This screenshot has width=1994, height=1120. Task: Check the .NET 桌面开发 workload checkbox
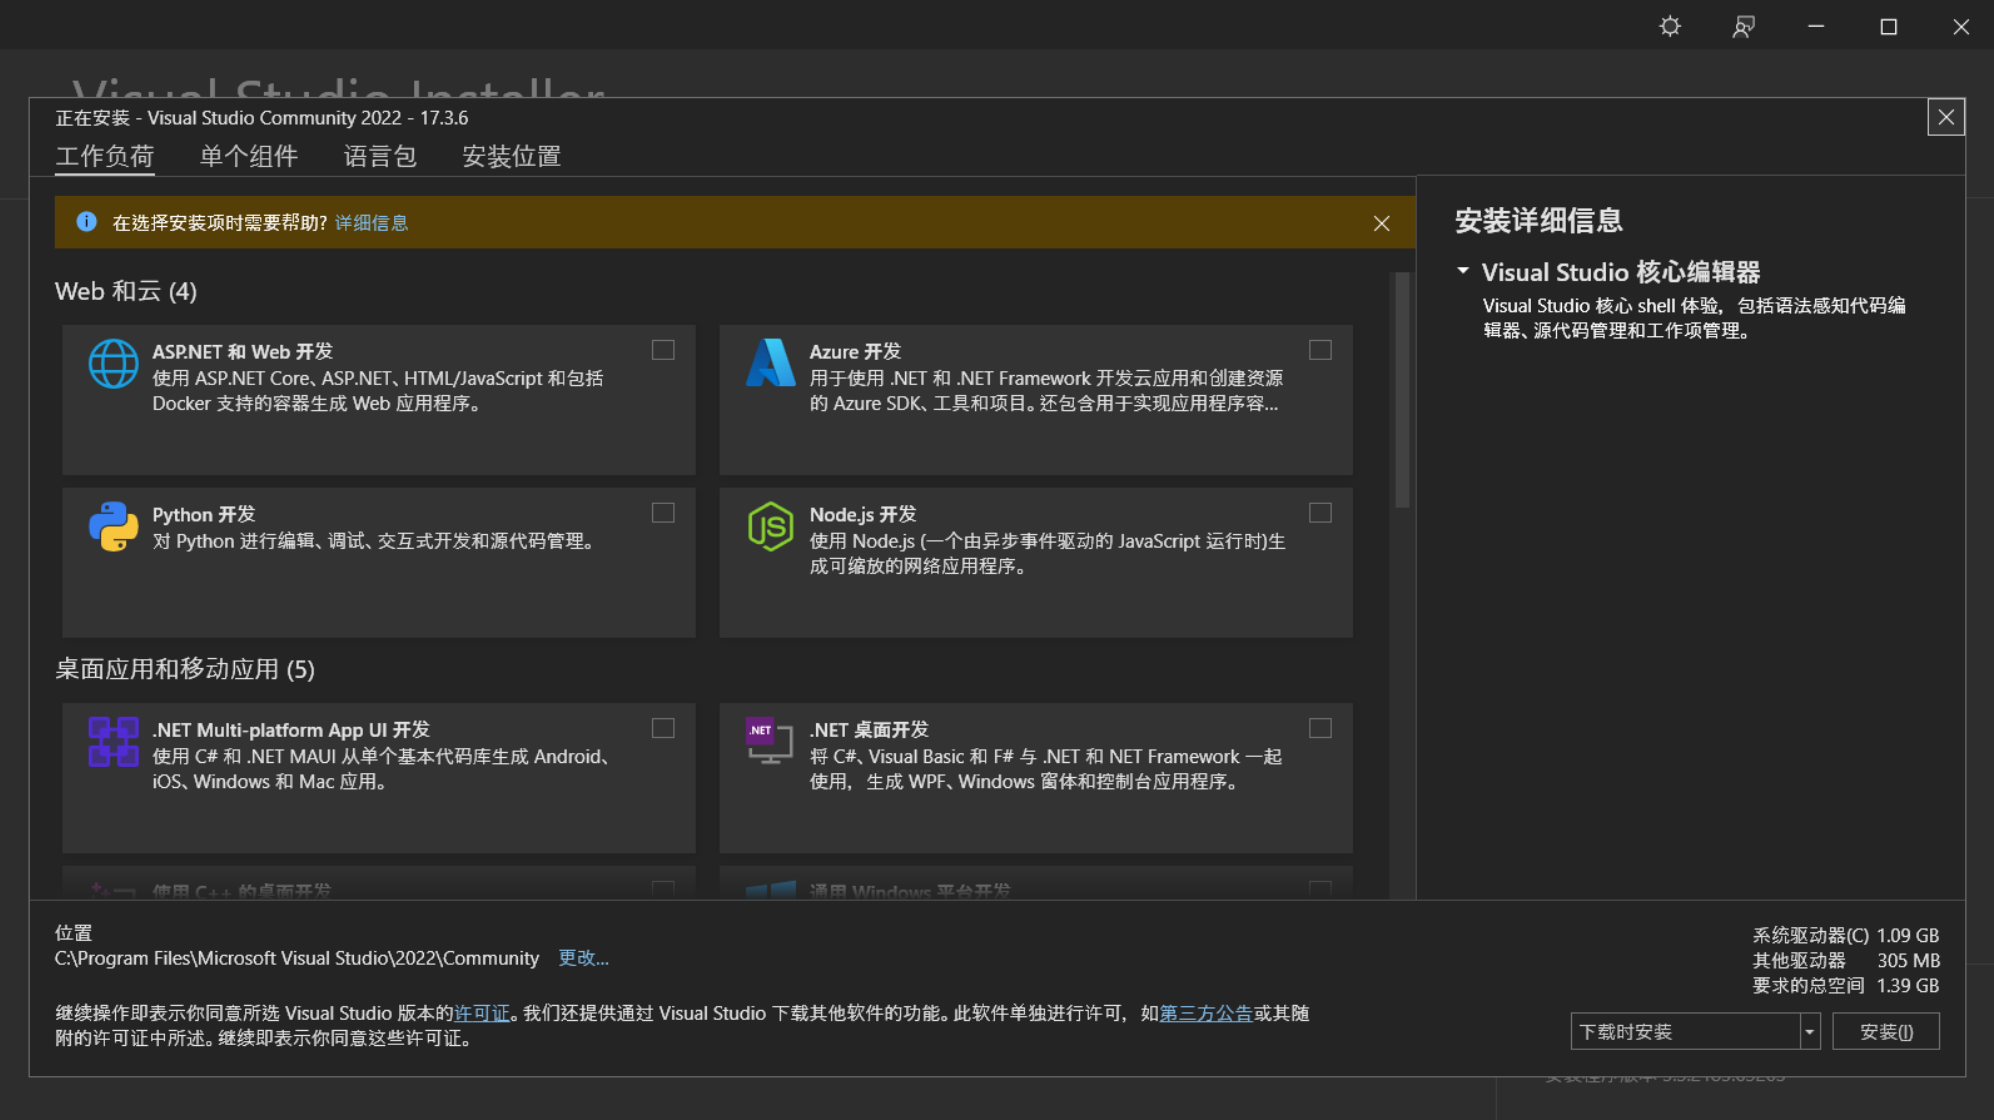1320,728
